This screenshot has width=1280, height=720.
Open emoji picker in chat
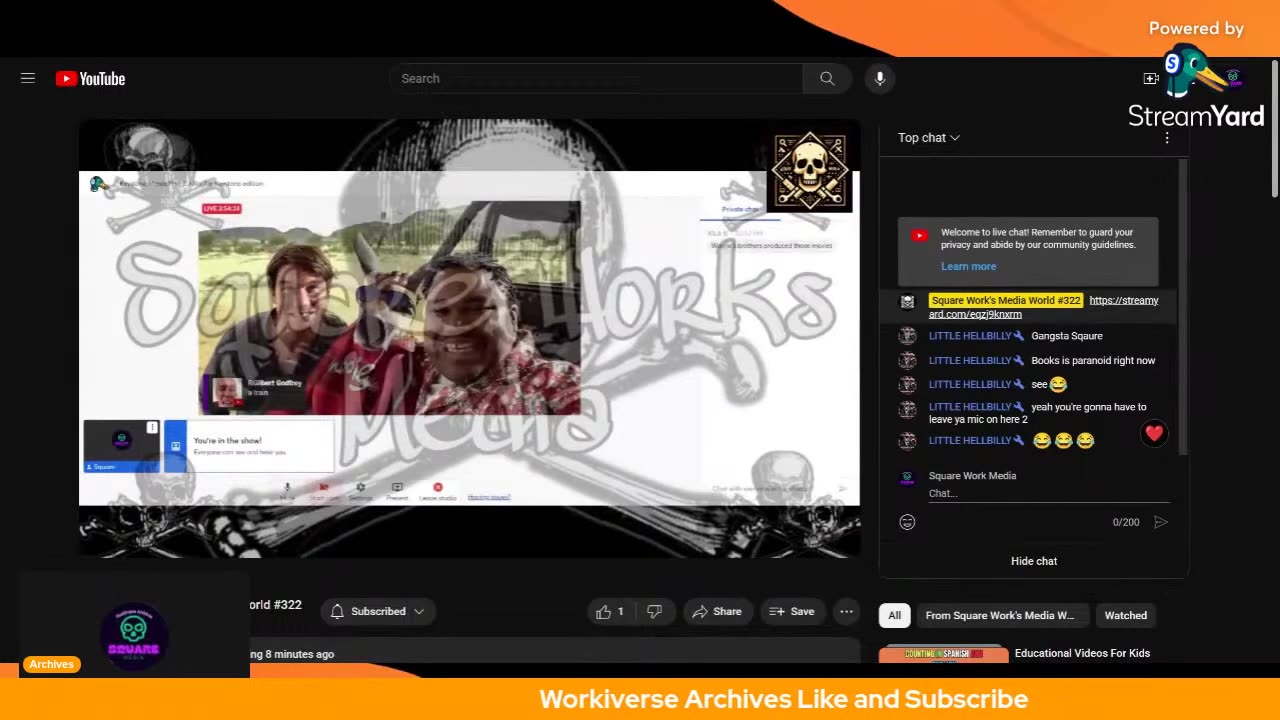coord(907,522)
